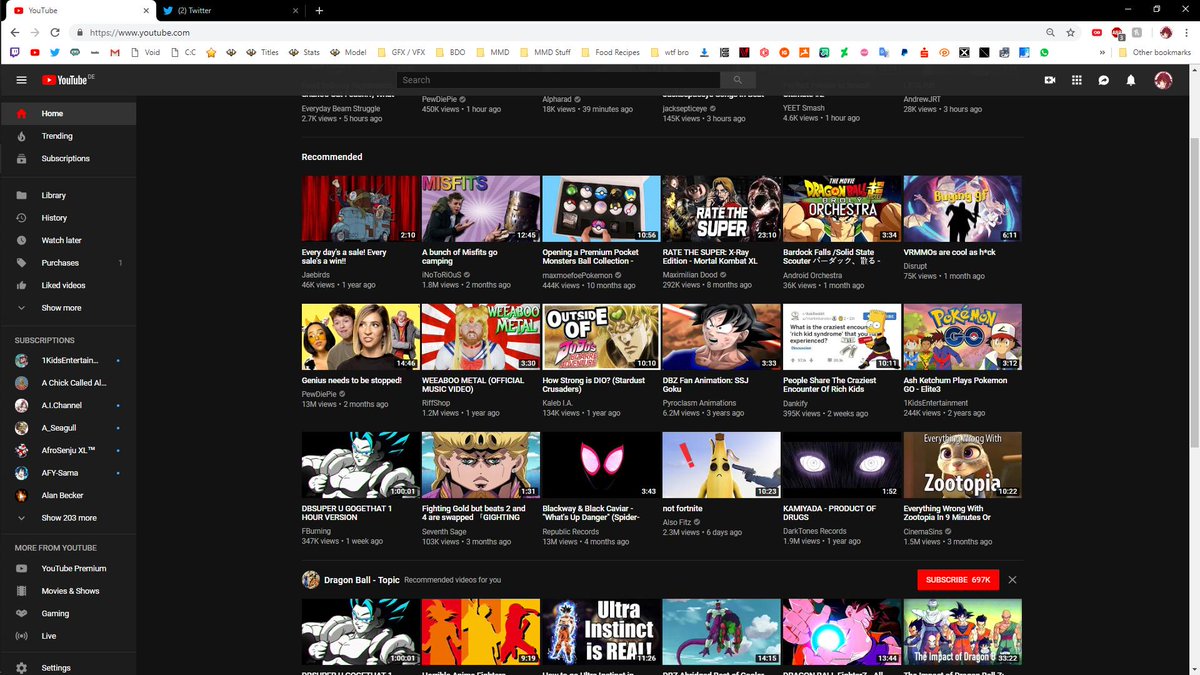Image resolution: width=1200 pixels, height=675 pixels.
Task: Open the Food Recipes bookmark folder
Action: [x=610, y=52]
